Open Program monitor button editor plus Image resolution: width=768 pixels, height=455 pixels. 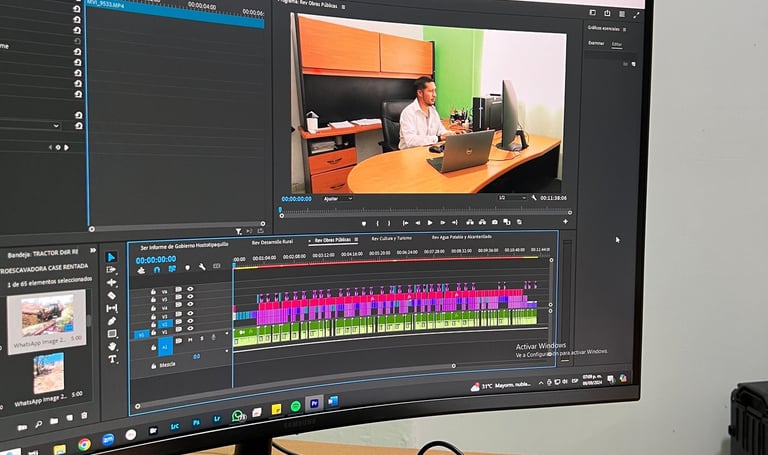[x=565, y=221]
